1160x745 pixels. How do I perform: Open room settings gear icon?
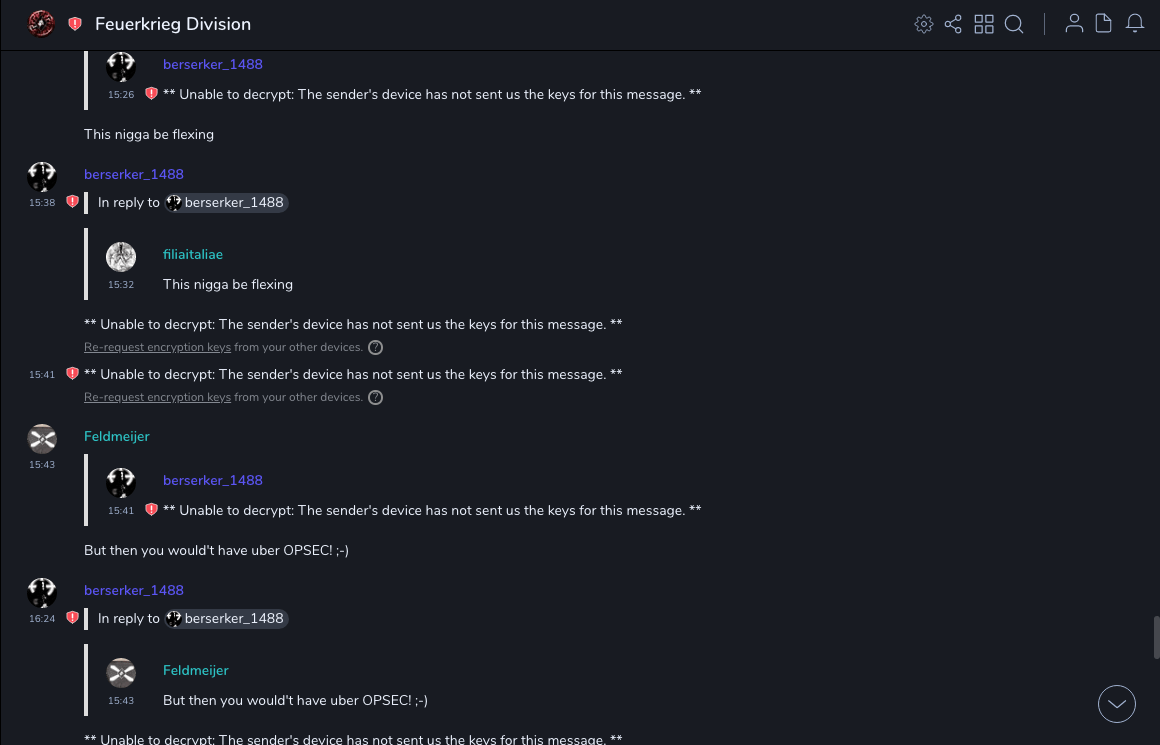[924, 24]
